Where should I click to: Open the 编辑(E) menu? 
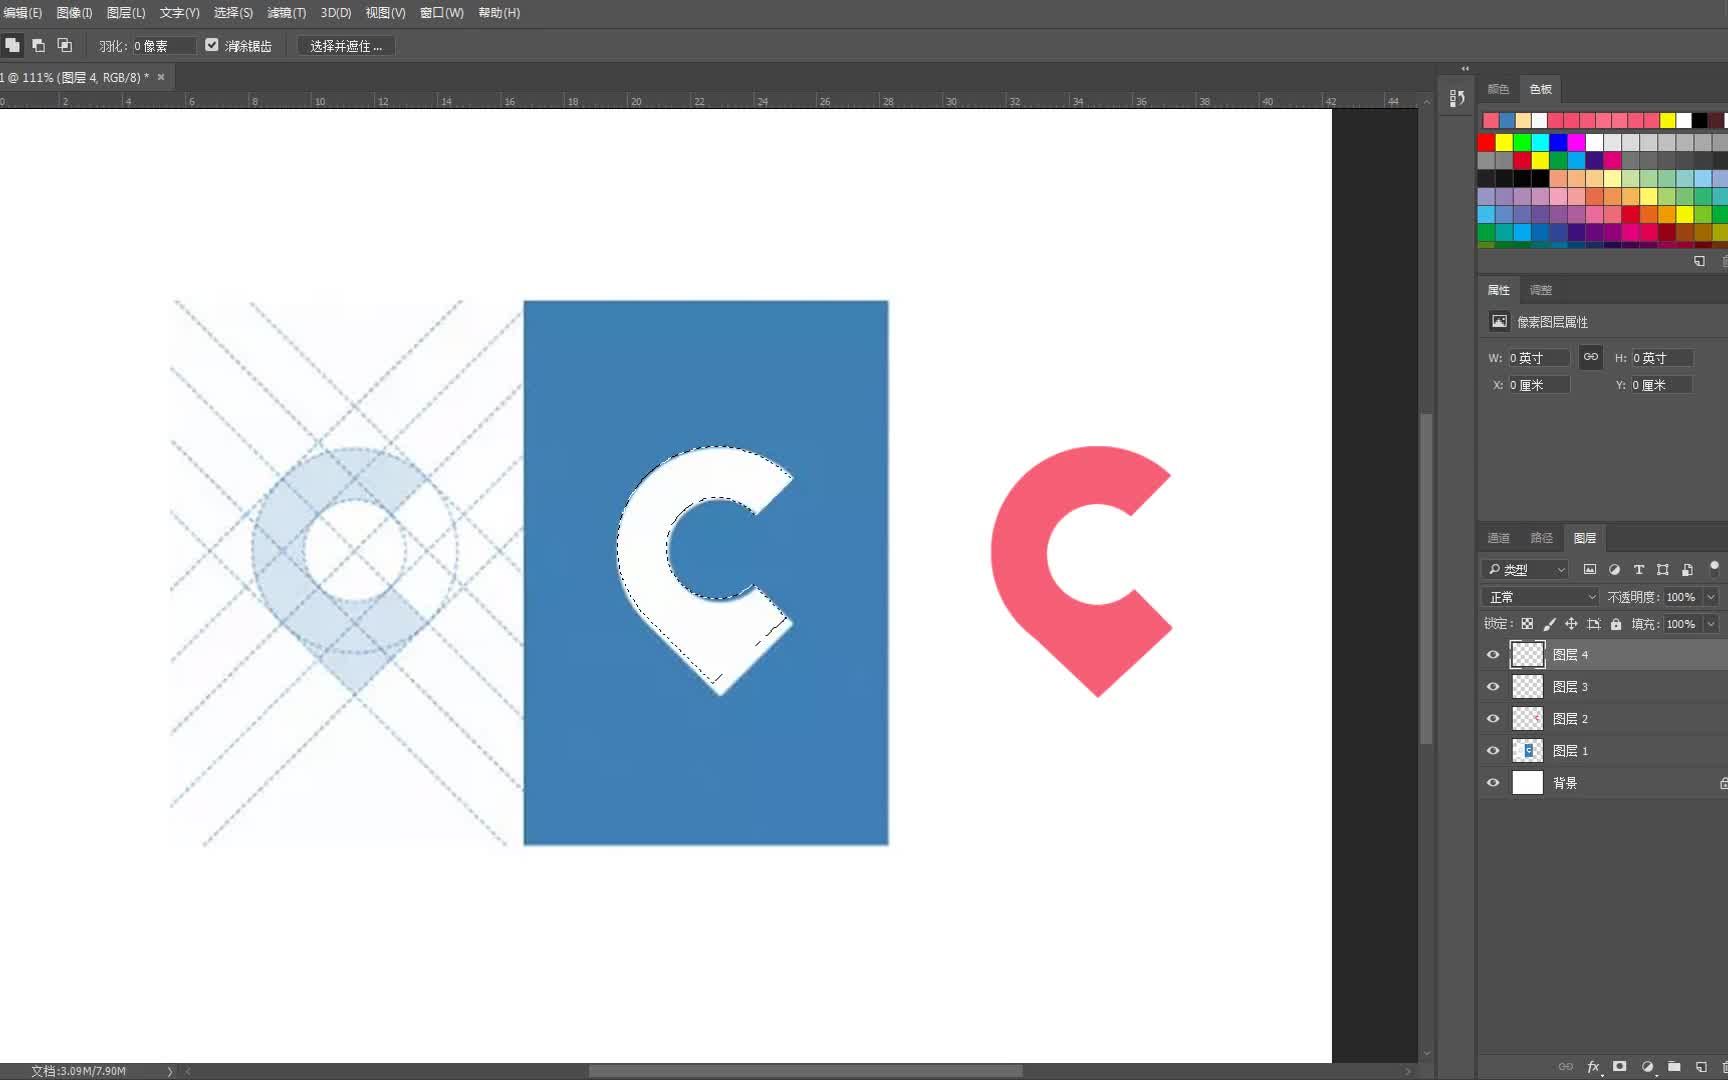tap(22, 13)
